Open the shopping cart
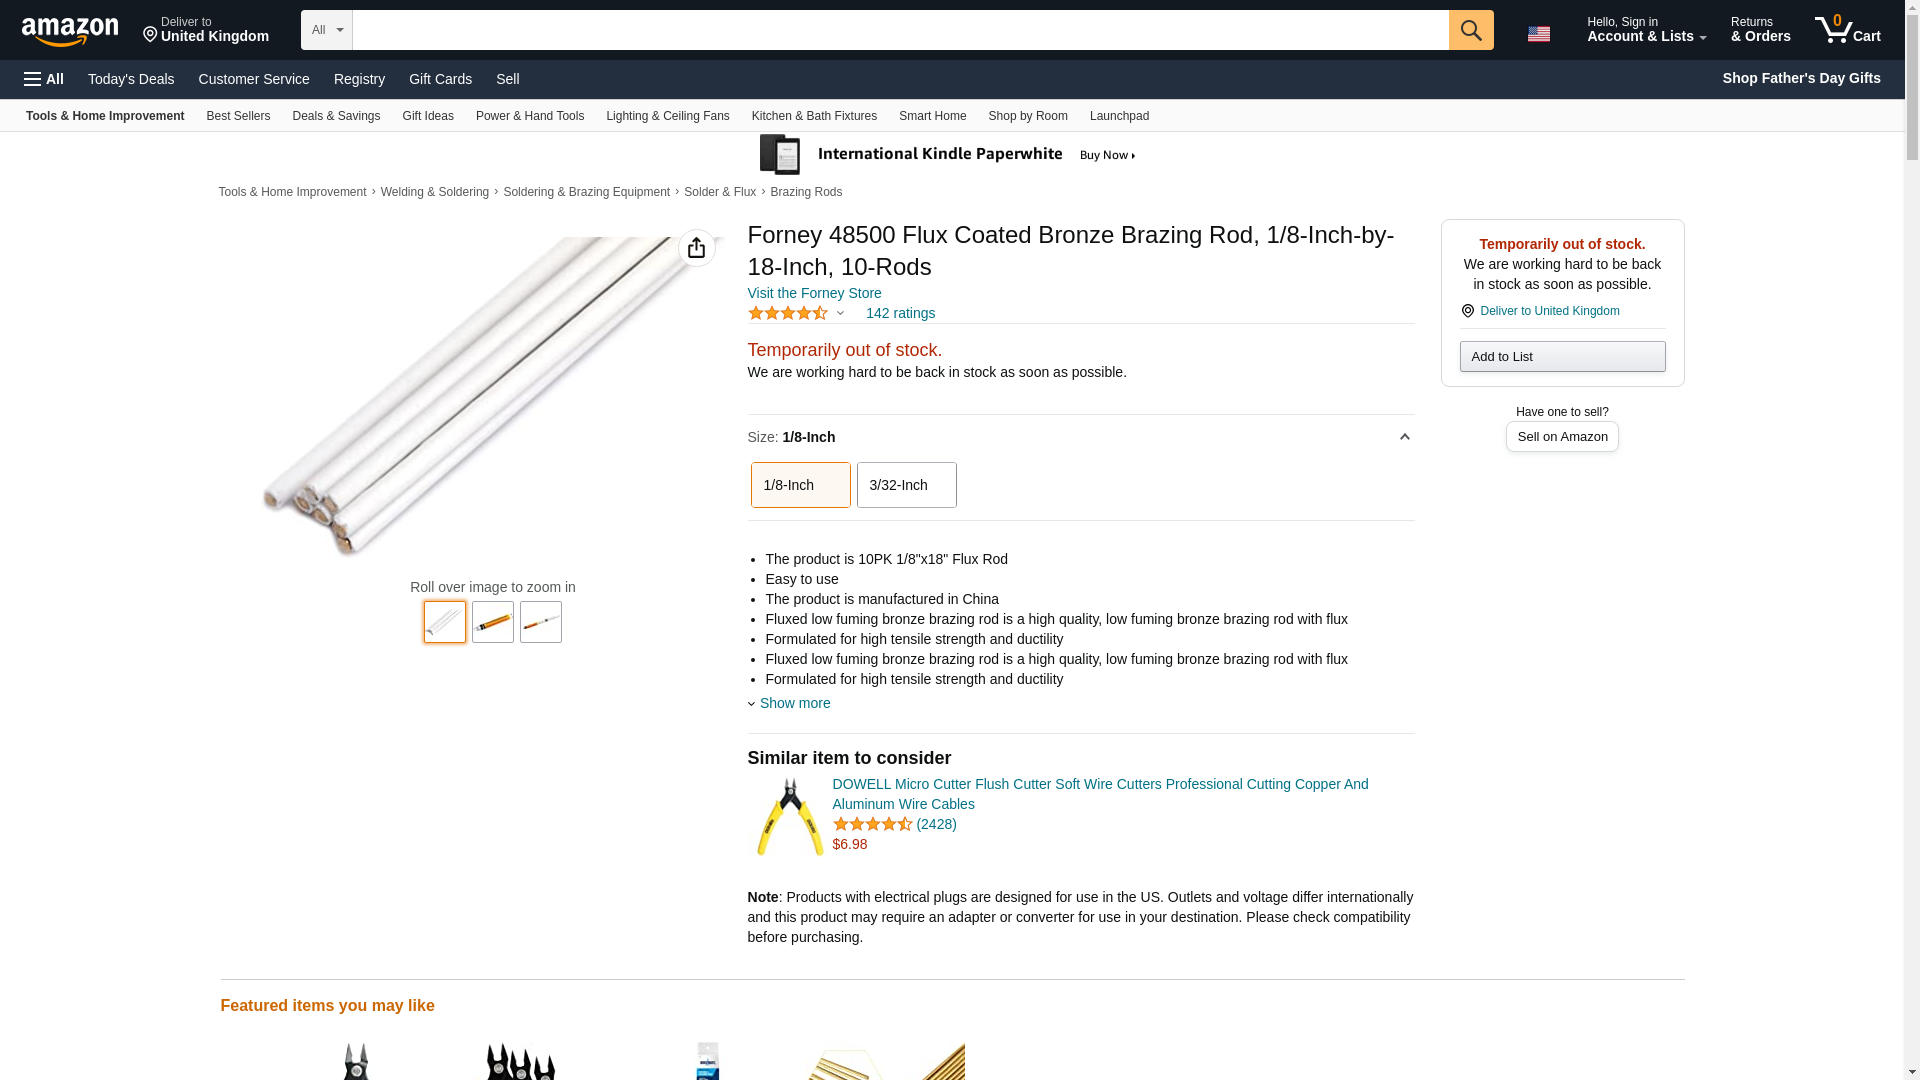The height and width of the screenshot is (1080, 1920). pos(1848,29)
